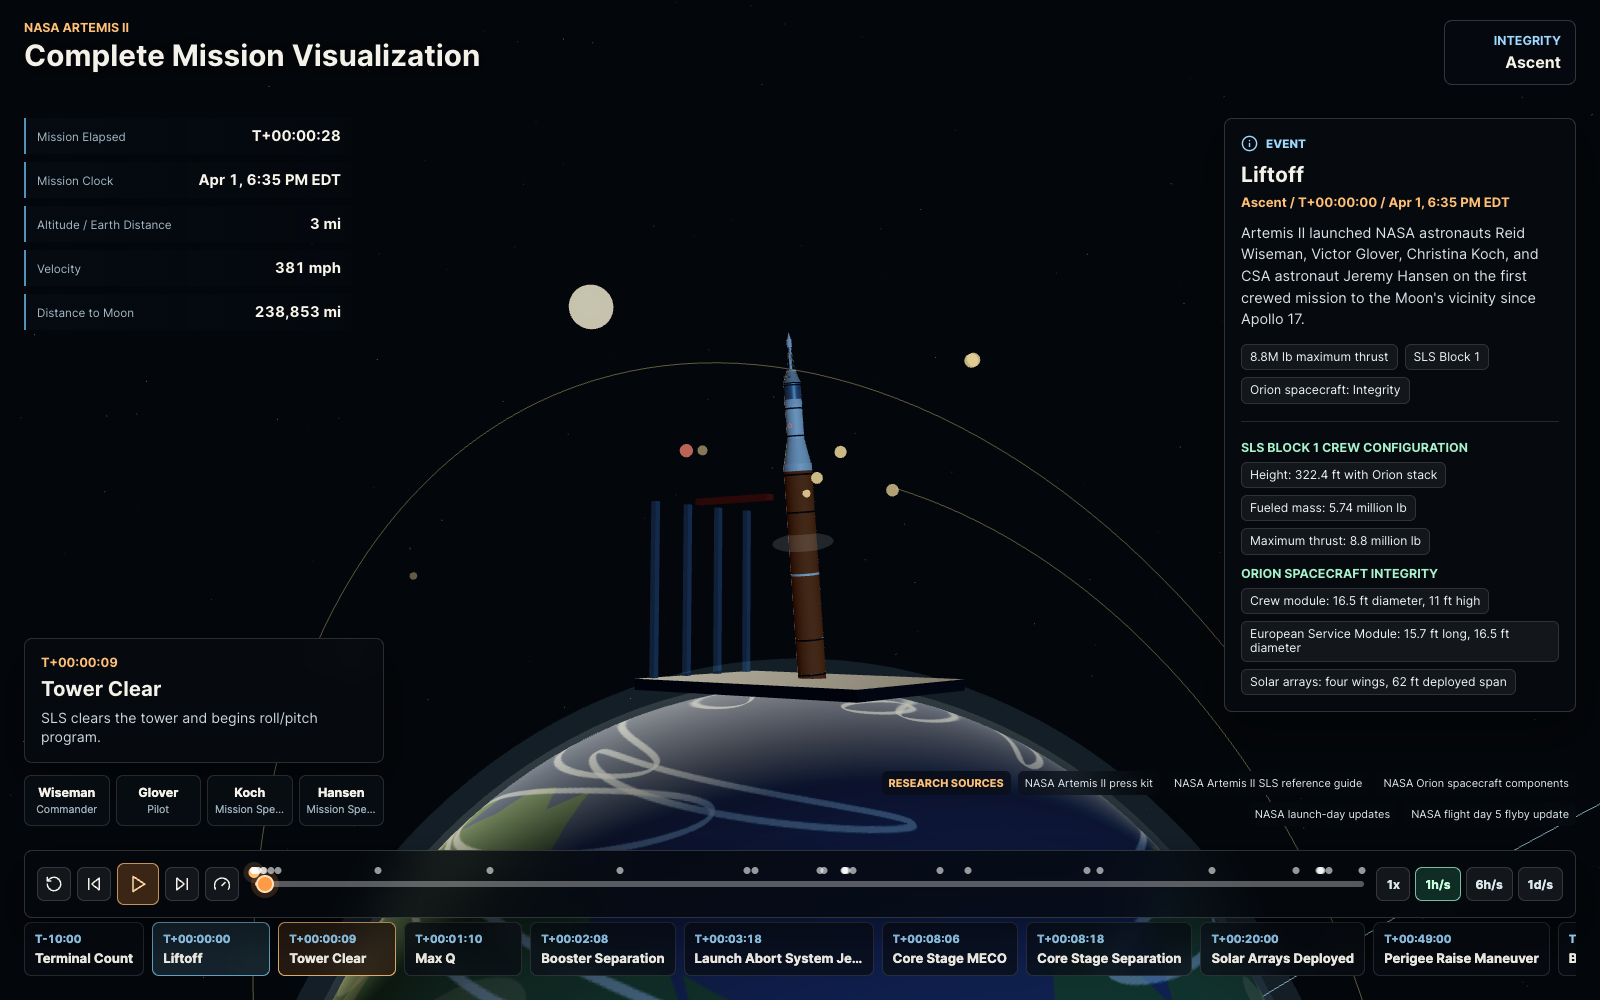Open the NASA Artemis II press kit link
1600x1000 pixels.
(1089, 783)
